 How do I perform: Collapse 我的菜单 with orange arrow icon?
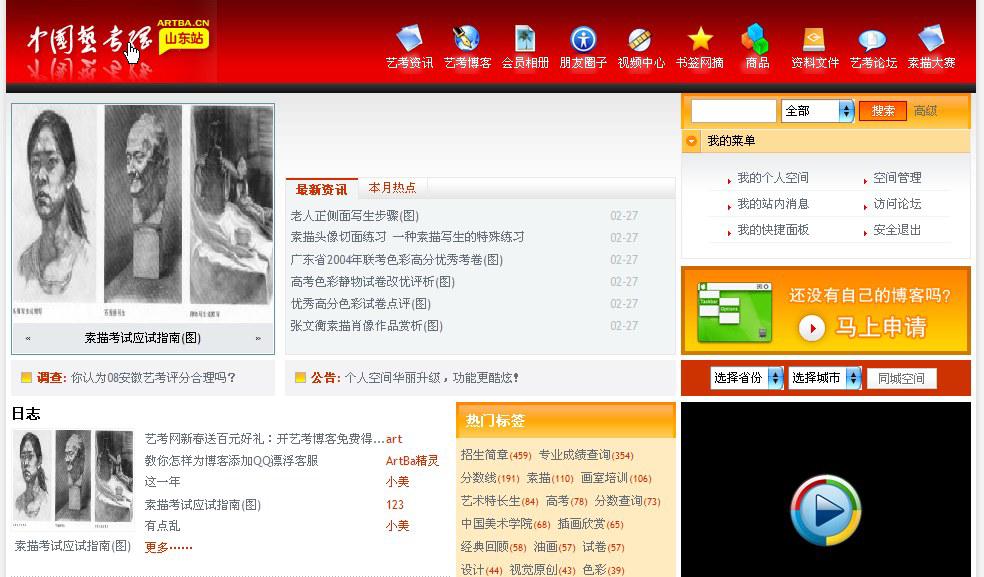click(692, 141)
